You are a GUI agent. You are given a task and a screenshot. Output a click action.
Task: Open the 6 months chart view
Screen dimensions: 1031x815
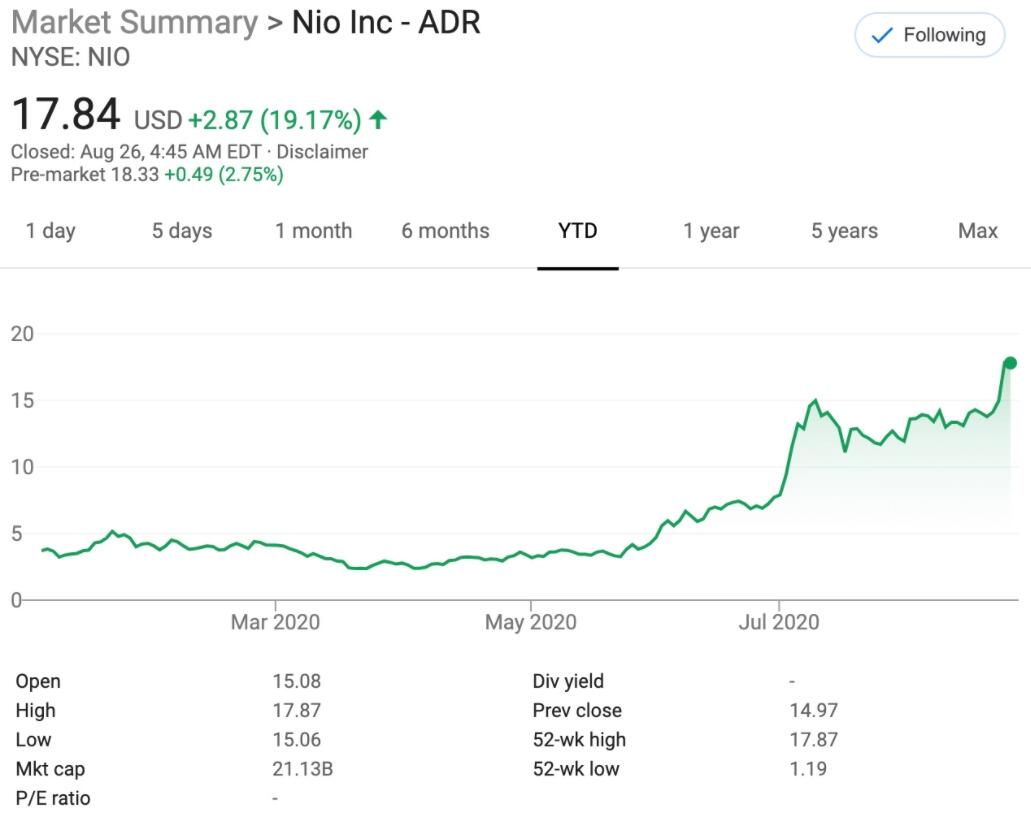(x=446, y=231)
